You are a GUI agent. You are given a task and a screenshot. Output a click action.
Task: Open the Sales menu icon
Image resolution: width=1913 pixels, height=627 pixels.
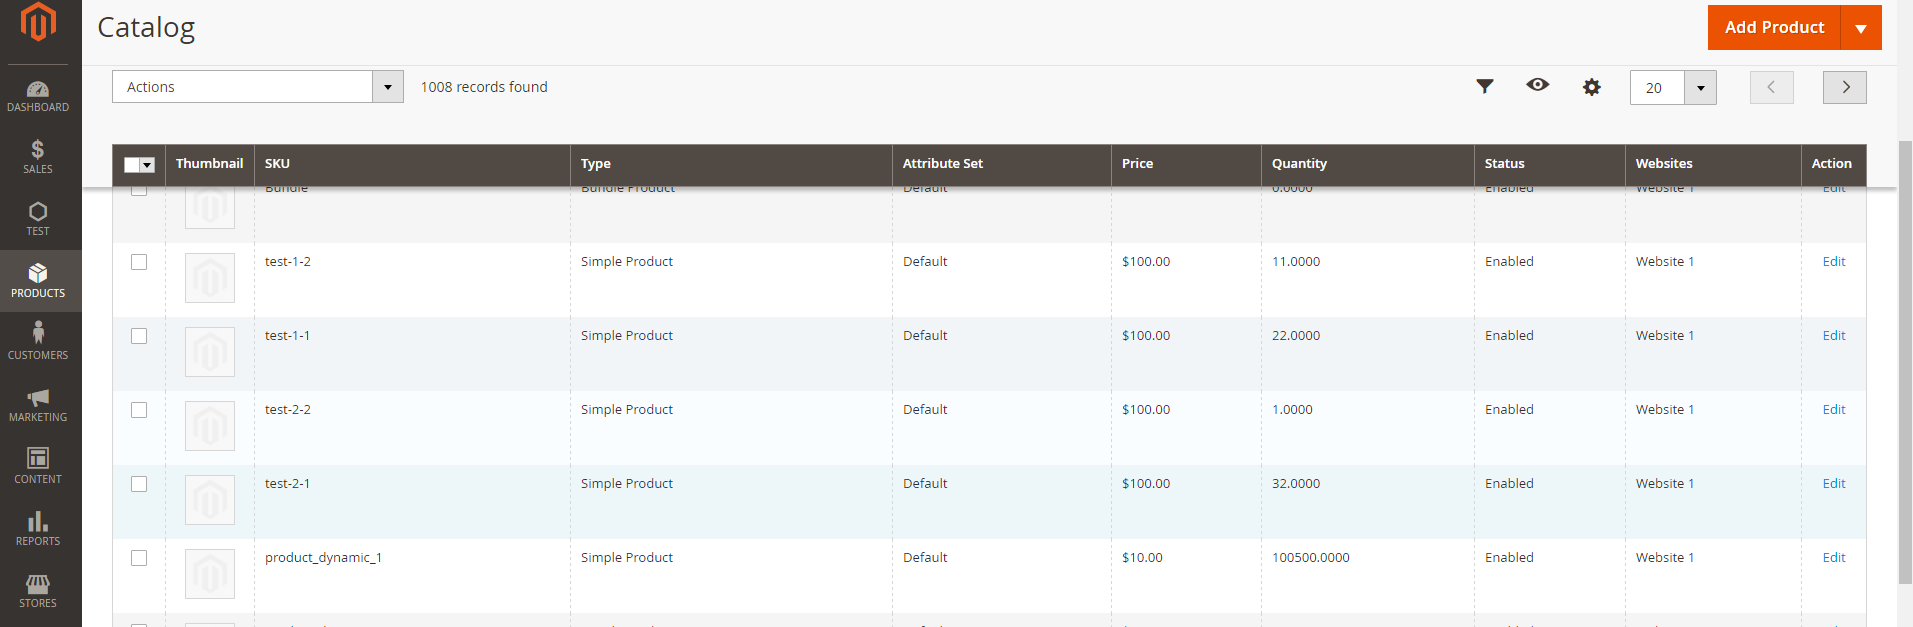coord(38,157)
